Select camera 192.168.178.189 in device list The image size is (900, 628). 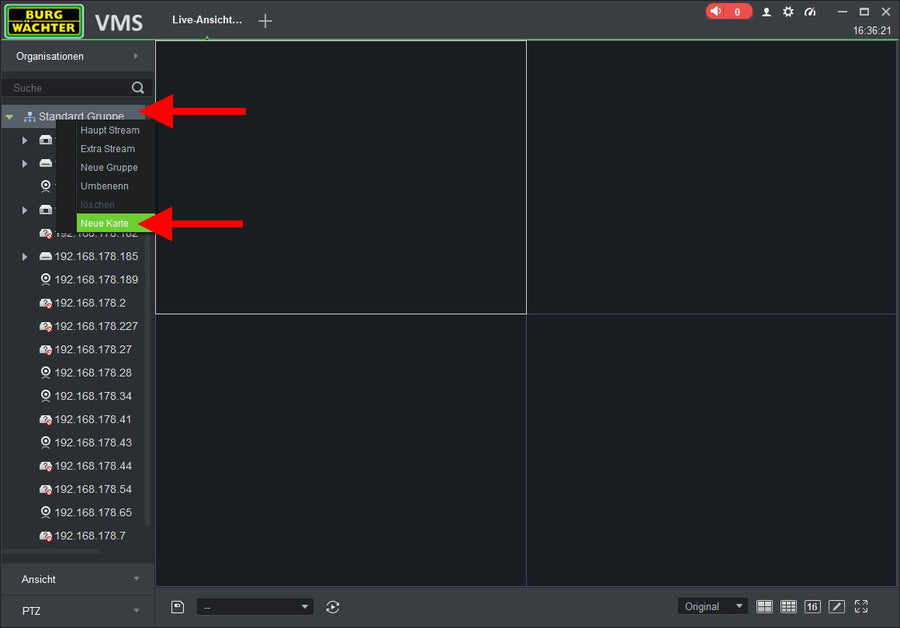coord(96,280)
